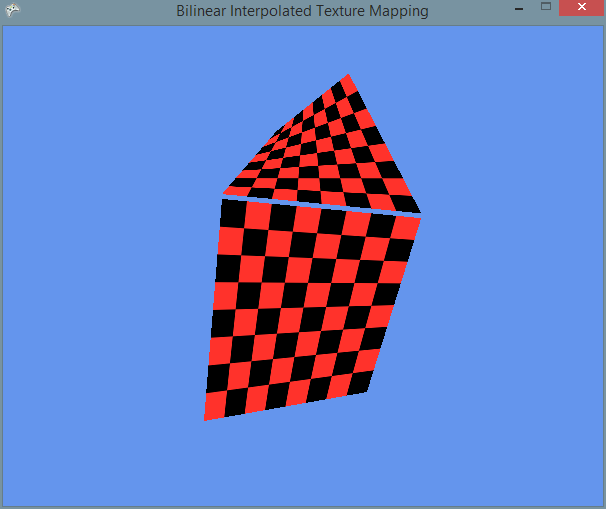Click the top-left red square of the front face
606x509 pixels.
pos(231,212)
